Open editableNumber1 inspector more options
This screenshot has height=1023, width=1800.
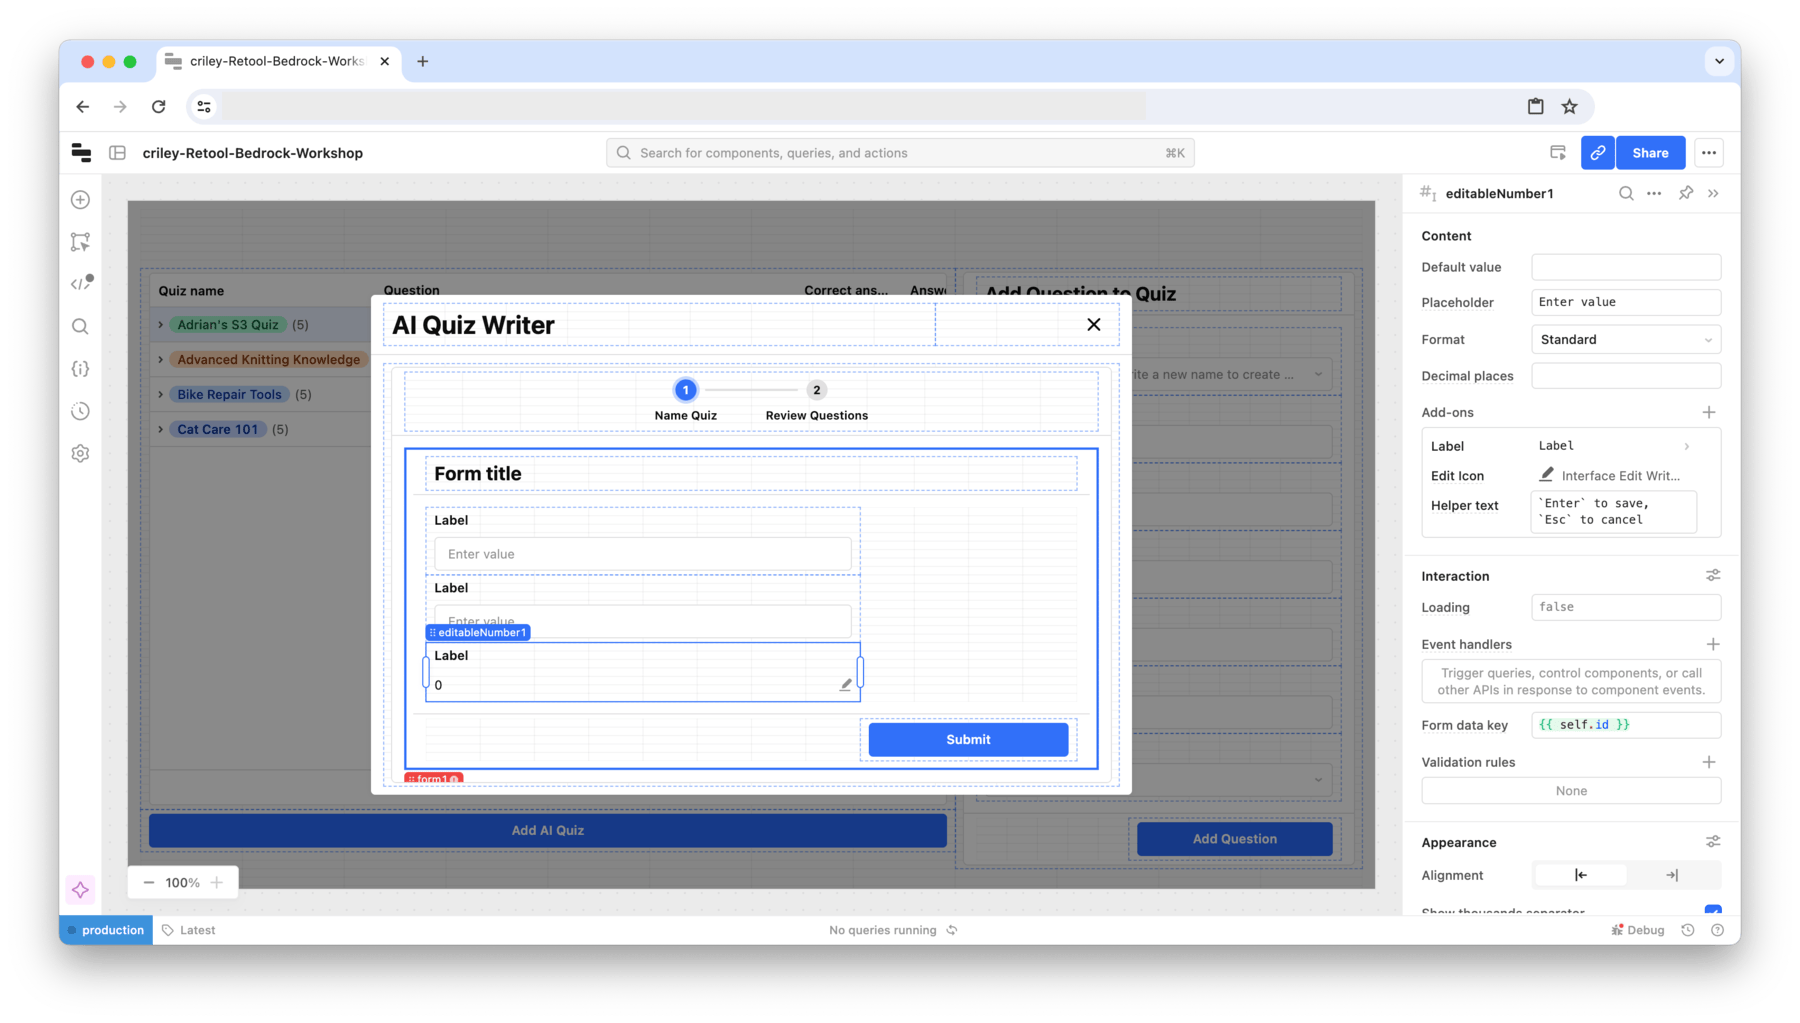coord(1655,194)
